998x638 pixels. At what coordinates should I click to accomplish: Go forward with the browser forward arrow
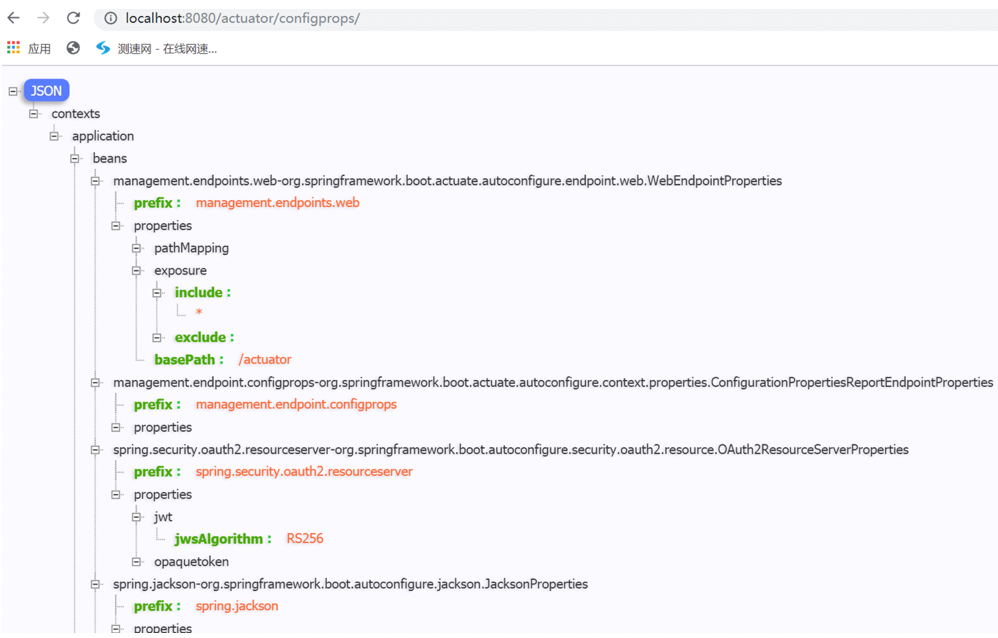click(x=43, y=18)
